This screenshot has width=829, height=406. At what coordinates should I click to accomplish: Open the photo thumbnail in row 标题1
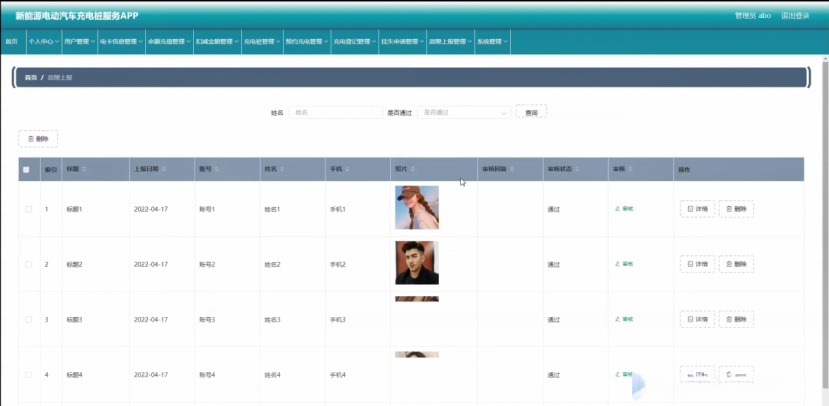pyautogui.click(x=417, y=207)
